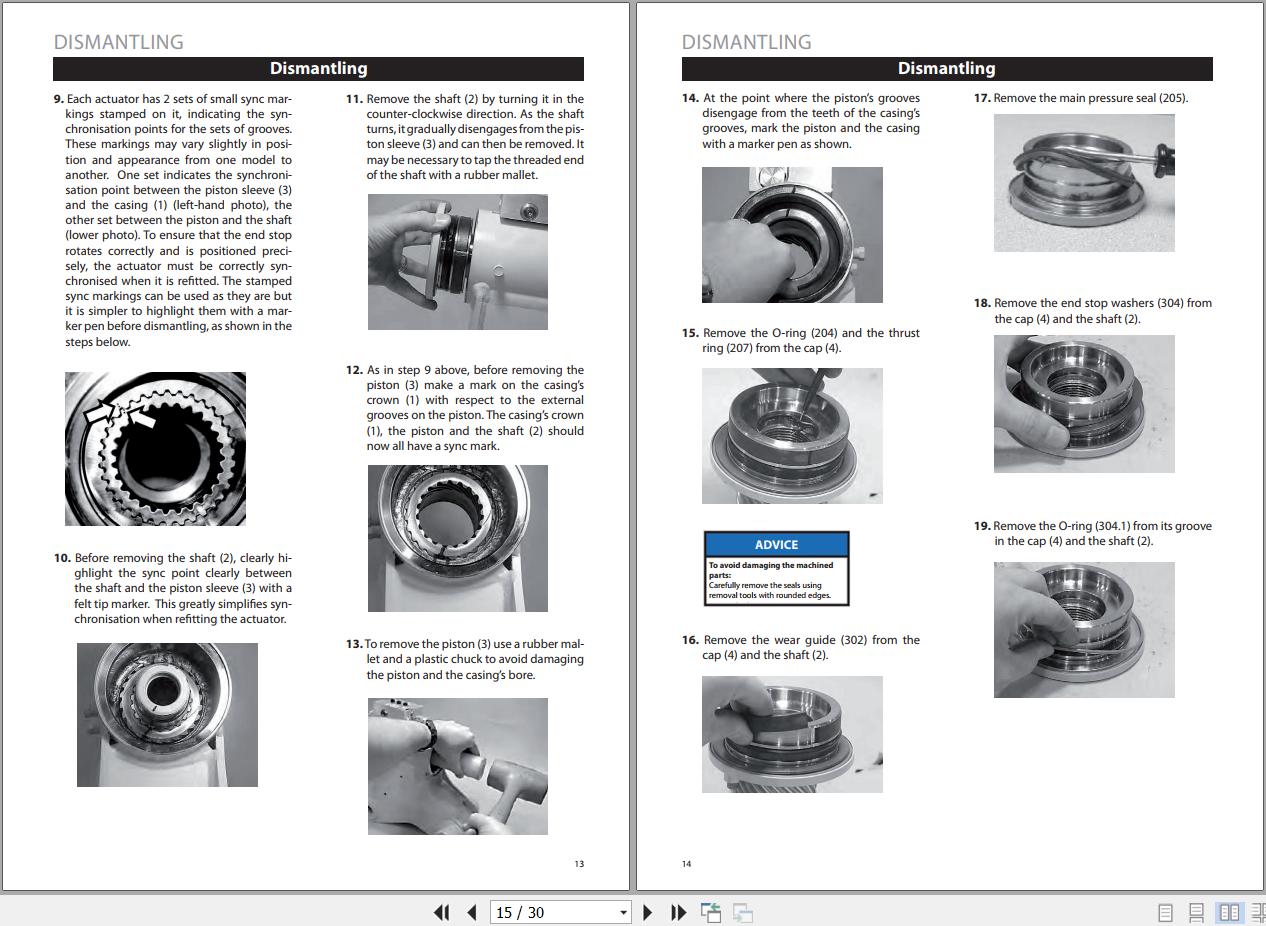This screenshot has height=926, width=1266.
Task: Click the DISMANTLING heading on page 14
Action: point(746,42)
